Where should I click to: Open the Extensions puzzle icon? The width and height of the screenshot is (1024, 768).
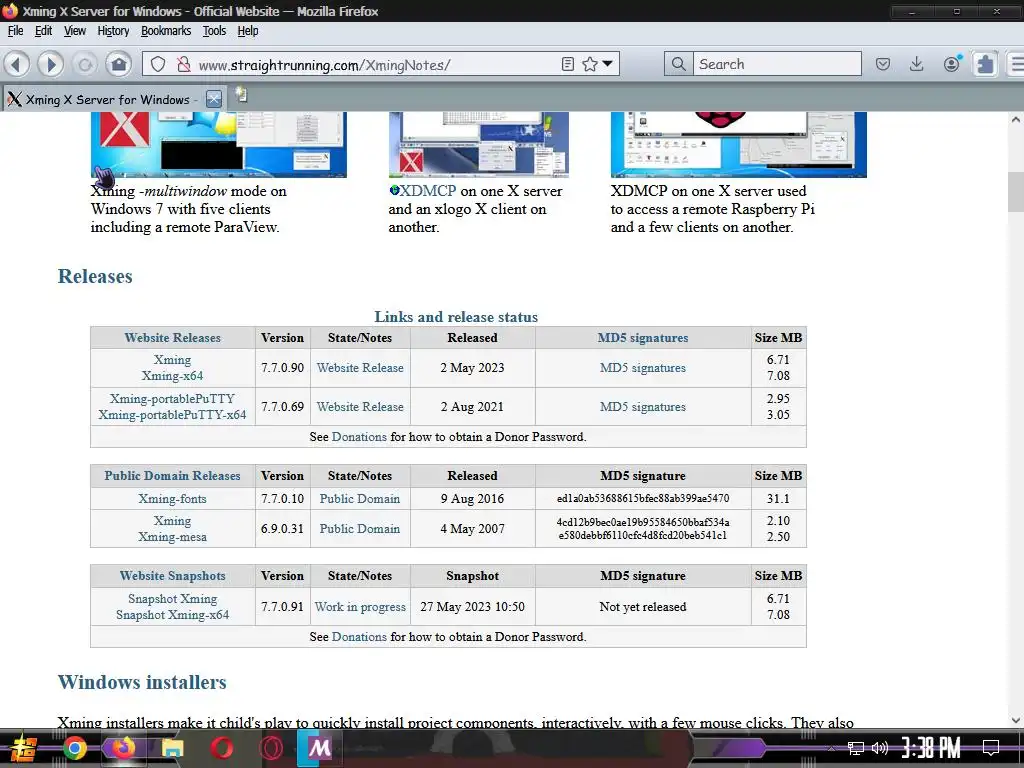coord(985,64)
